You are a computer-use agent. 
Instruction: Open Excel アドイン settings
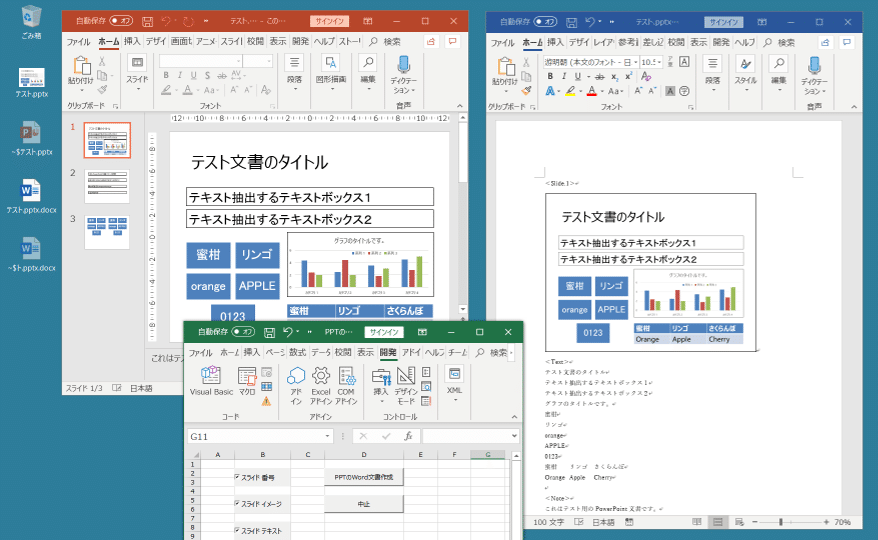tap(321, 385)
